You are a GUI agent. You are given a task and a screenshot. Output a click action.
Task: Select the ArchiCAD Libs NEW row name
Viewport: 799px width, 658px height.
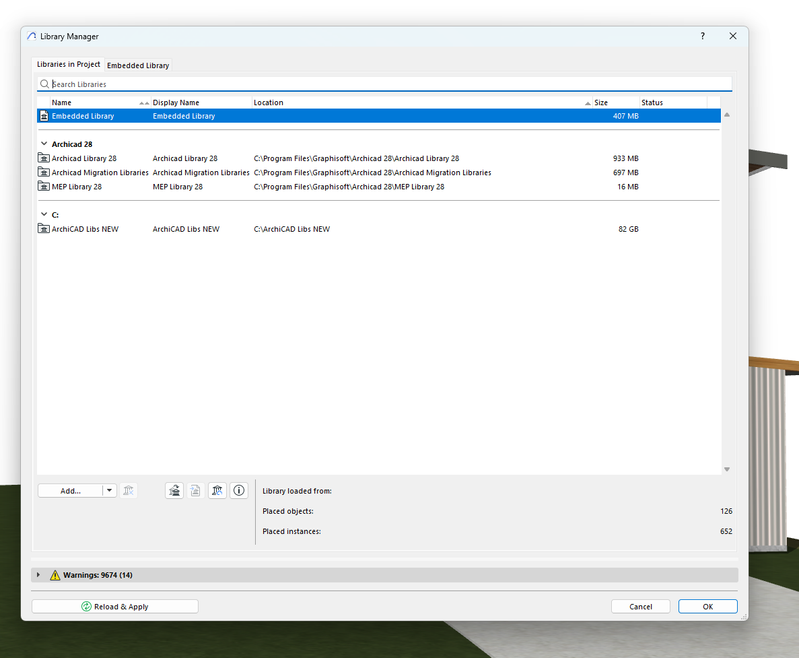85,229
